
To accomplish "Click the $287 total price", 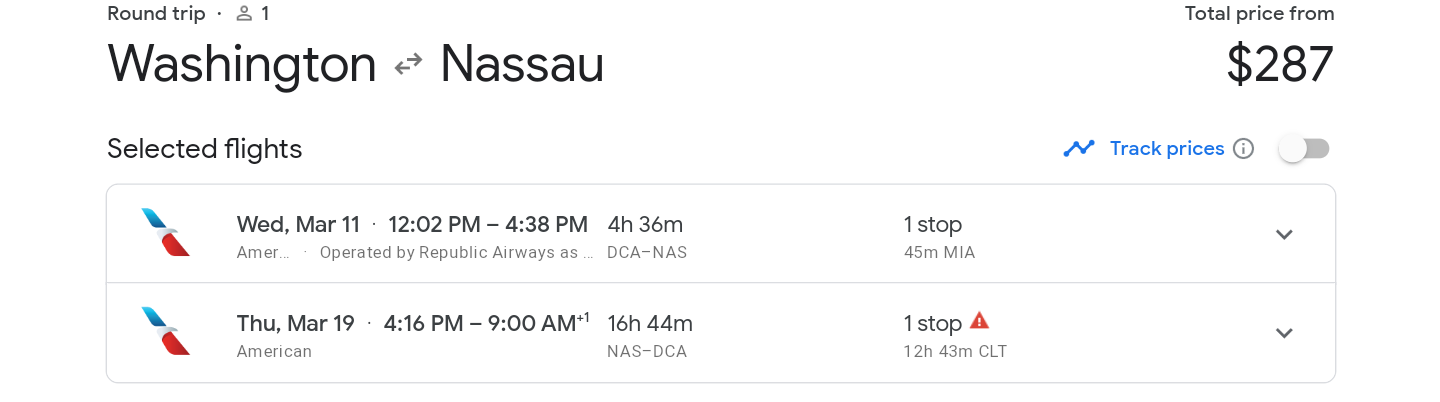I will (x=1280, y=65).
